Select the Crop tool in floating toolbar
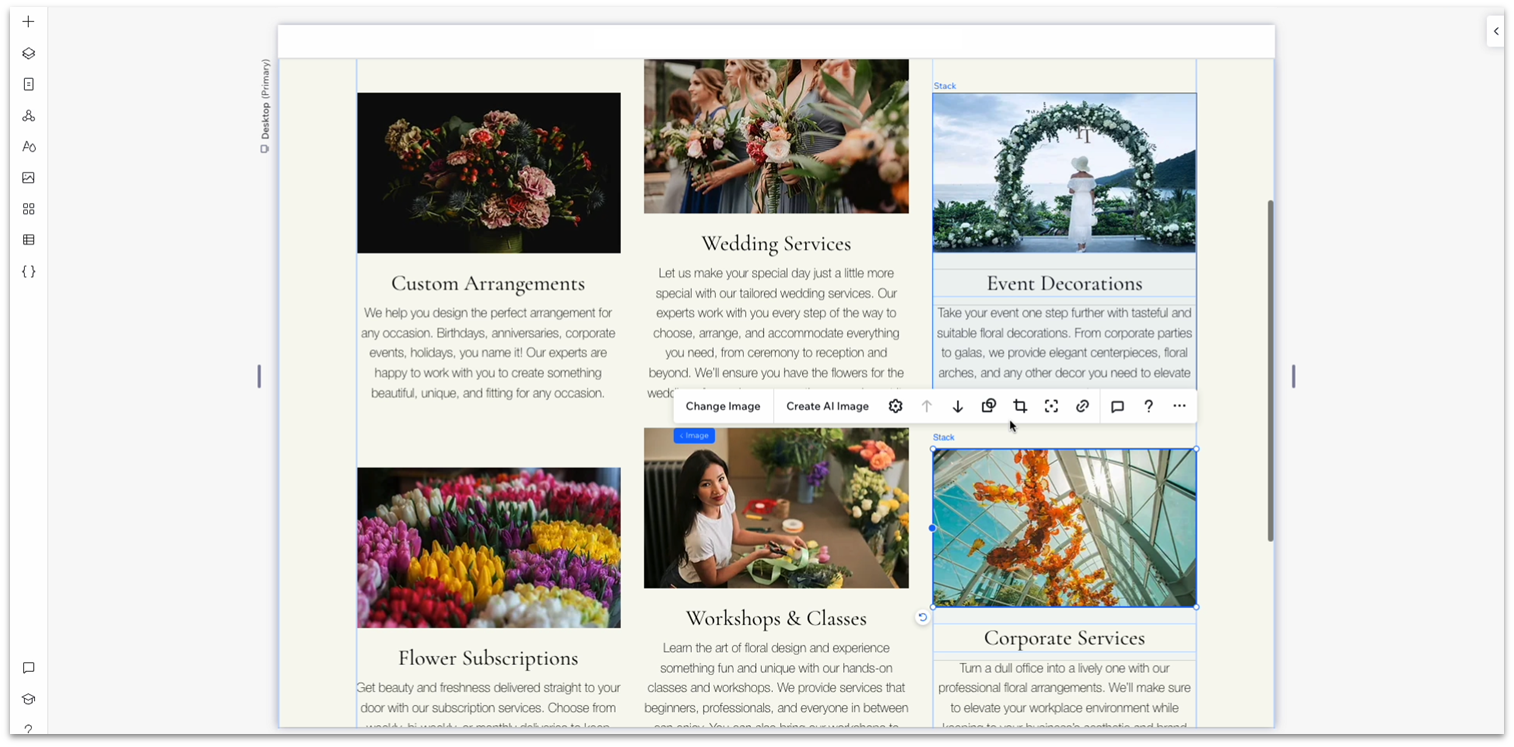Image resolution: width=1514 pixels, height=747 pixels. [x=1020, y=406]
